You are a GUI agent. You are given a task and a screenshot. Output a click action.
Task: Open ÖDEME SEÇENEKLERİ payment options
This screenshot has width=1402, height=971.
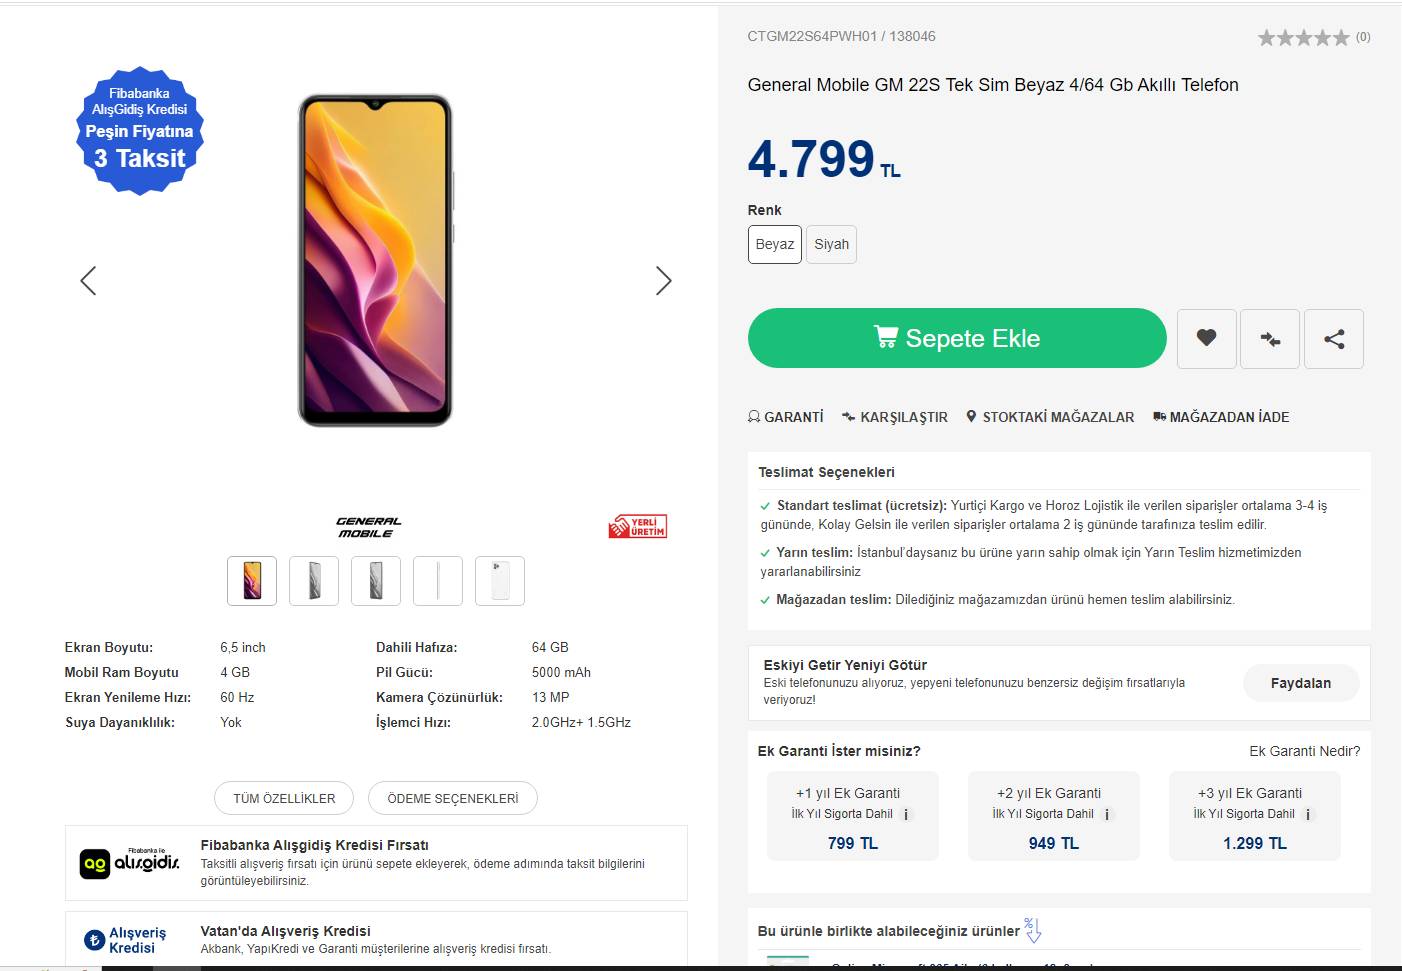click(452, 798)
